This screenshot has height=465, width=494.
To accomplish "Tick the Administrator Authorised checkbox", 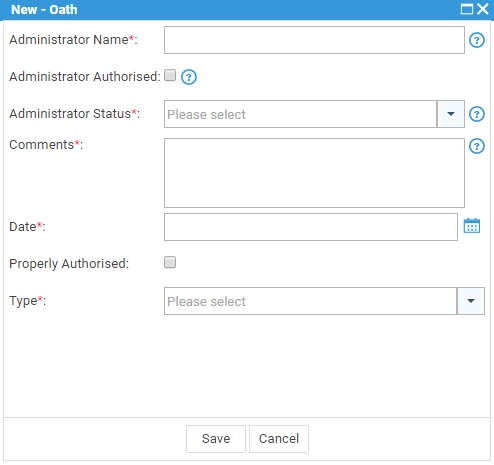I will (x=170, y=75).
